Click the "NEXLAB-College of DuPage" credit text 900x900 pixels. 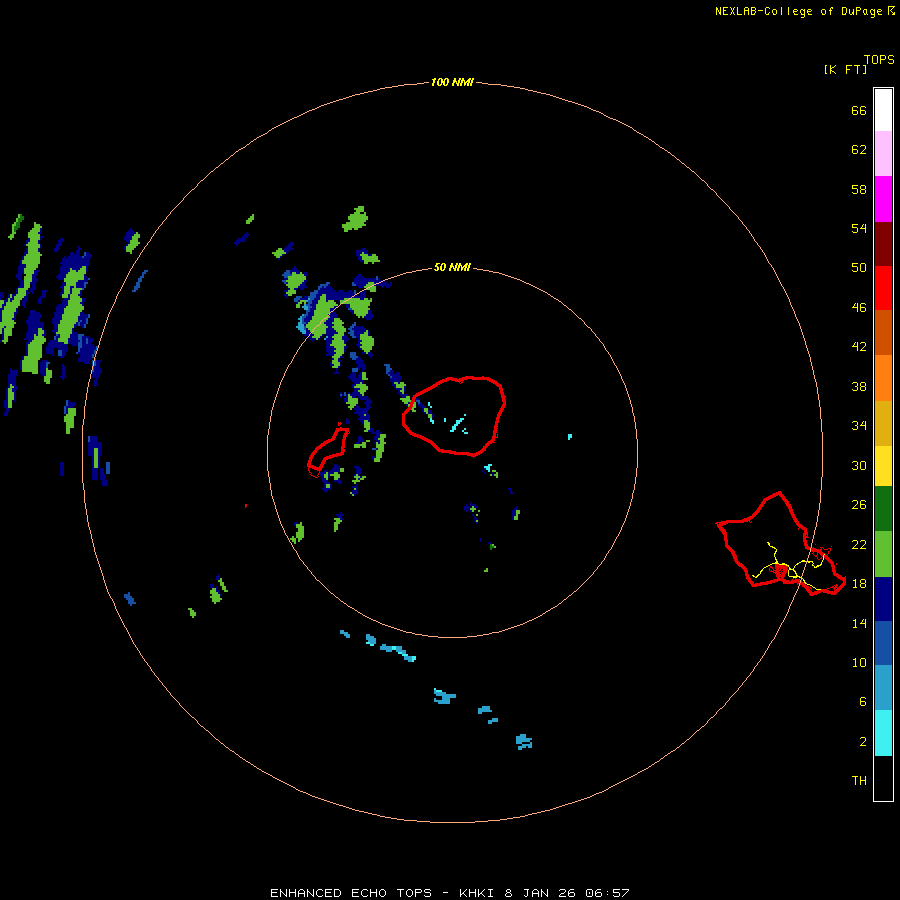800,11
